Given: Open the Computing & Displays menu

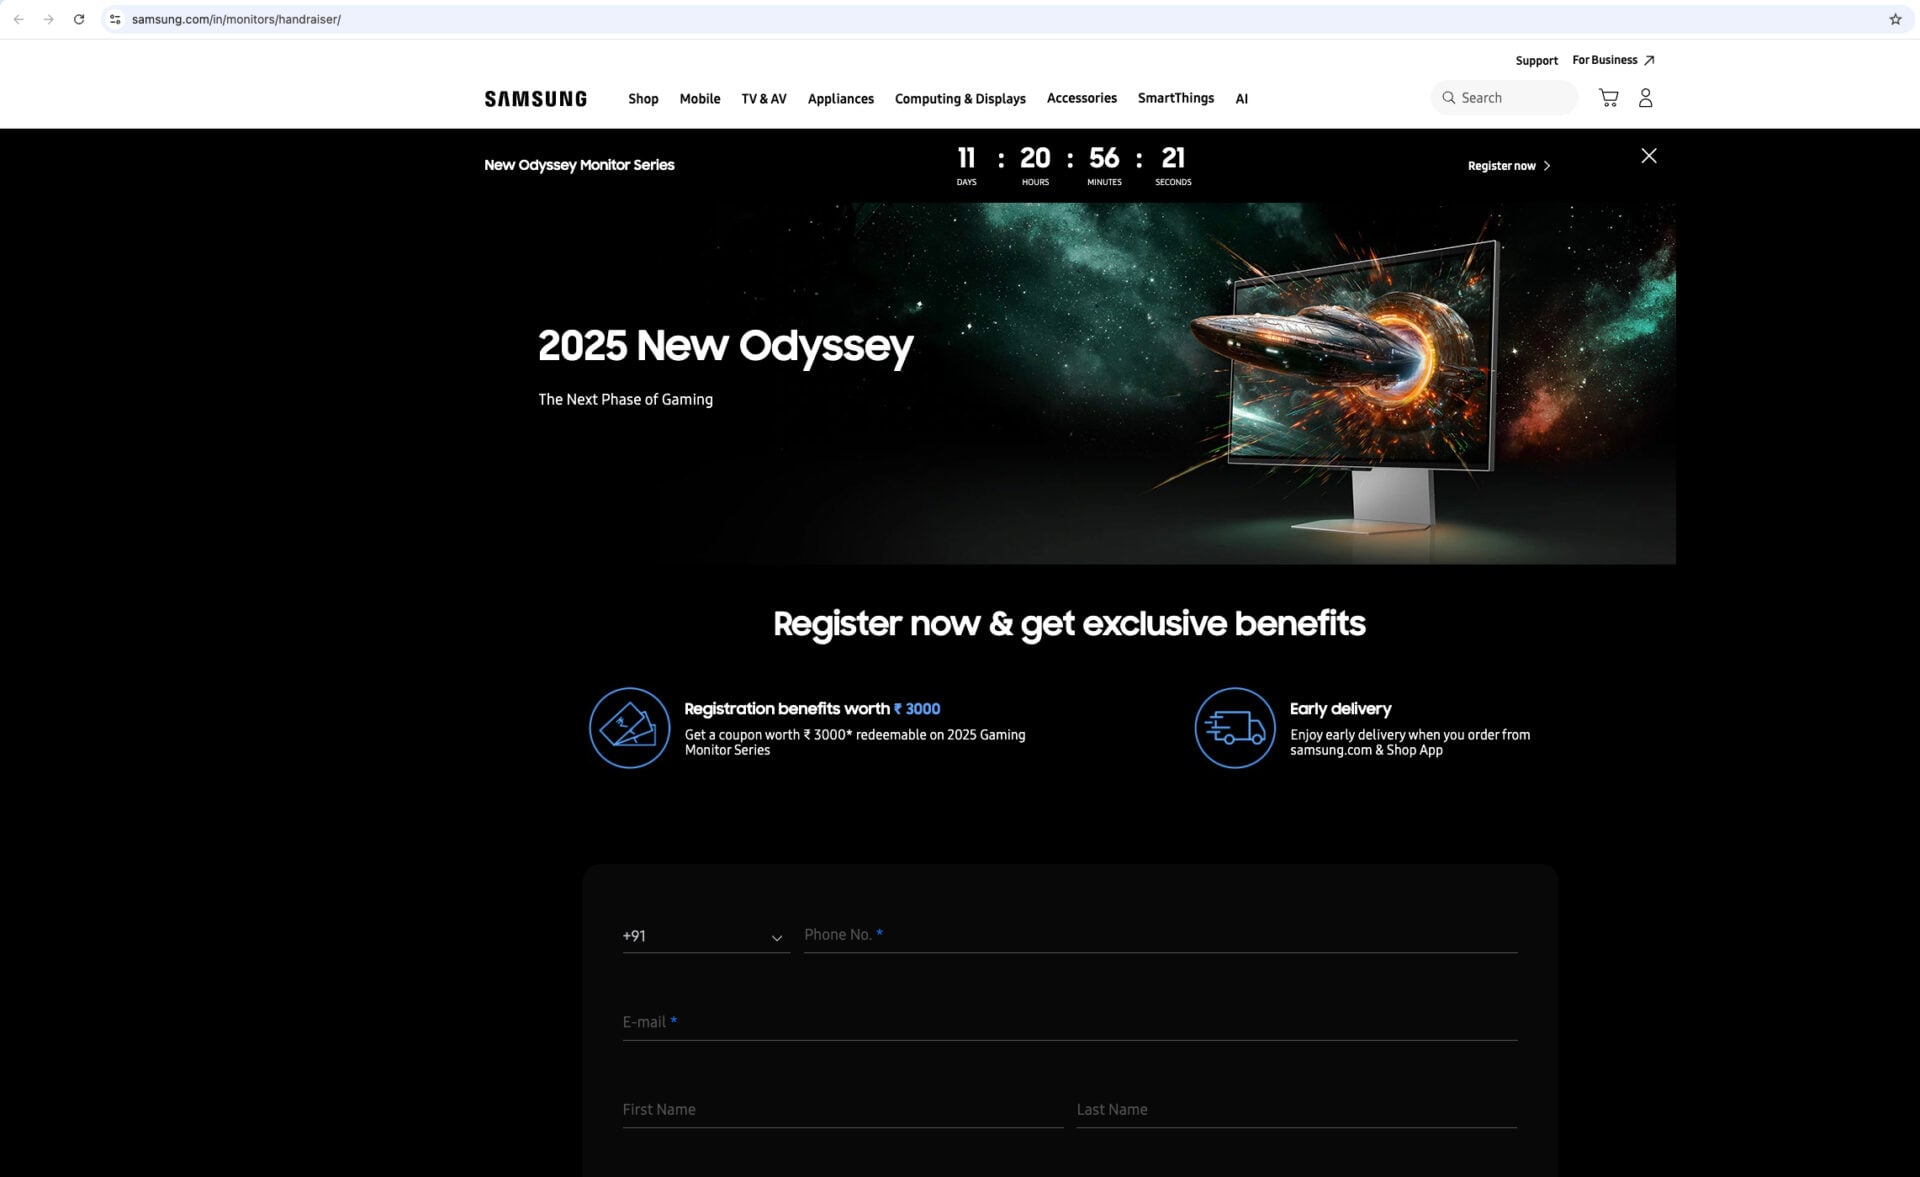Looking at the screenshot, I should 959,98.
